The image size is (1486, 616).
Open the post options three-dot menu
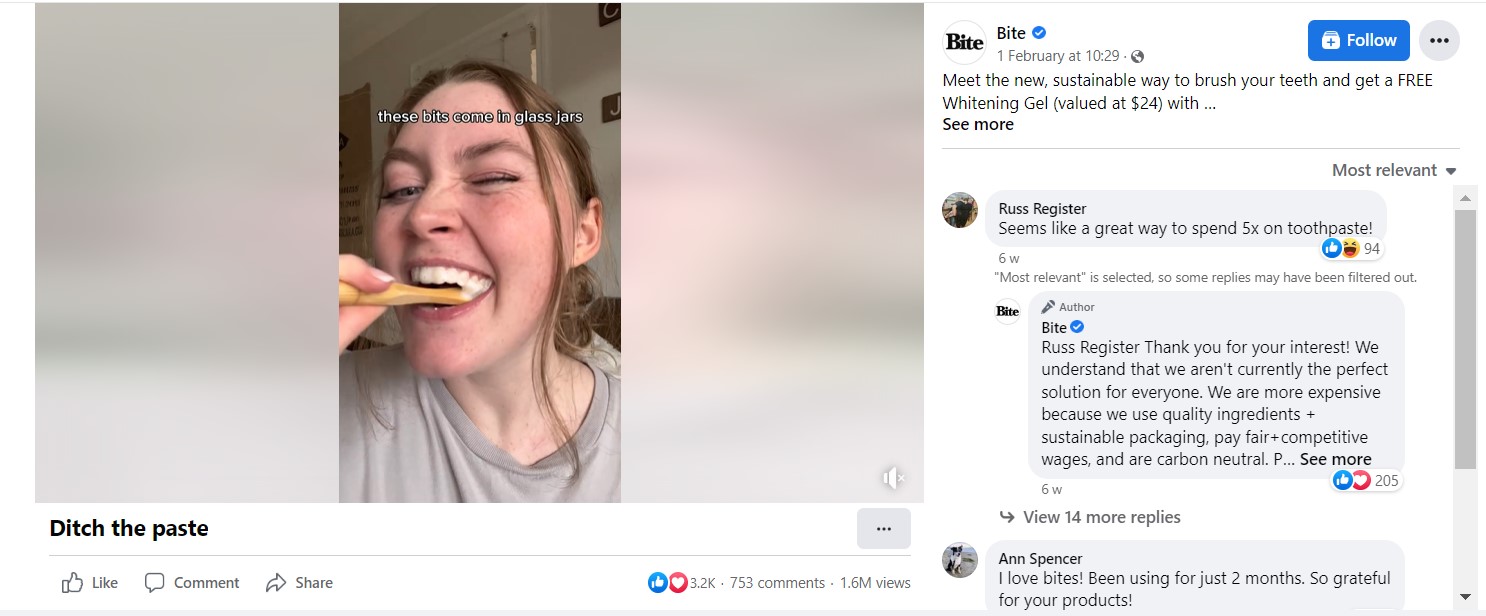click(1439, 40)
